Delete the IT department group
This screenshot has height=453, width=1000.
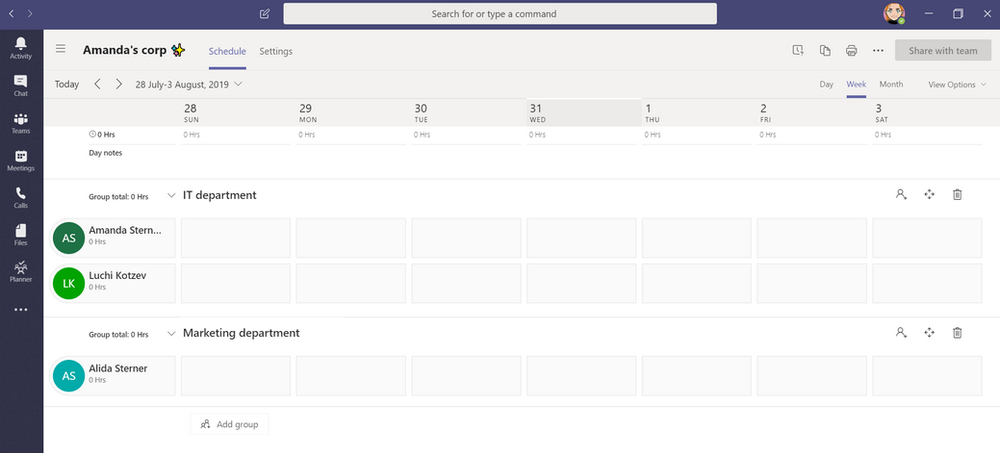coord(957,195)
